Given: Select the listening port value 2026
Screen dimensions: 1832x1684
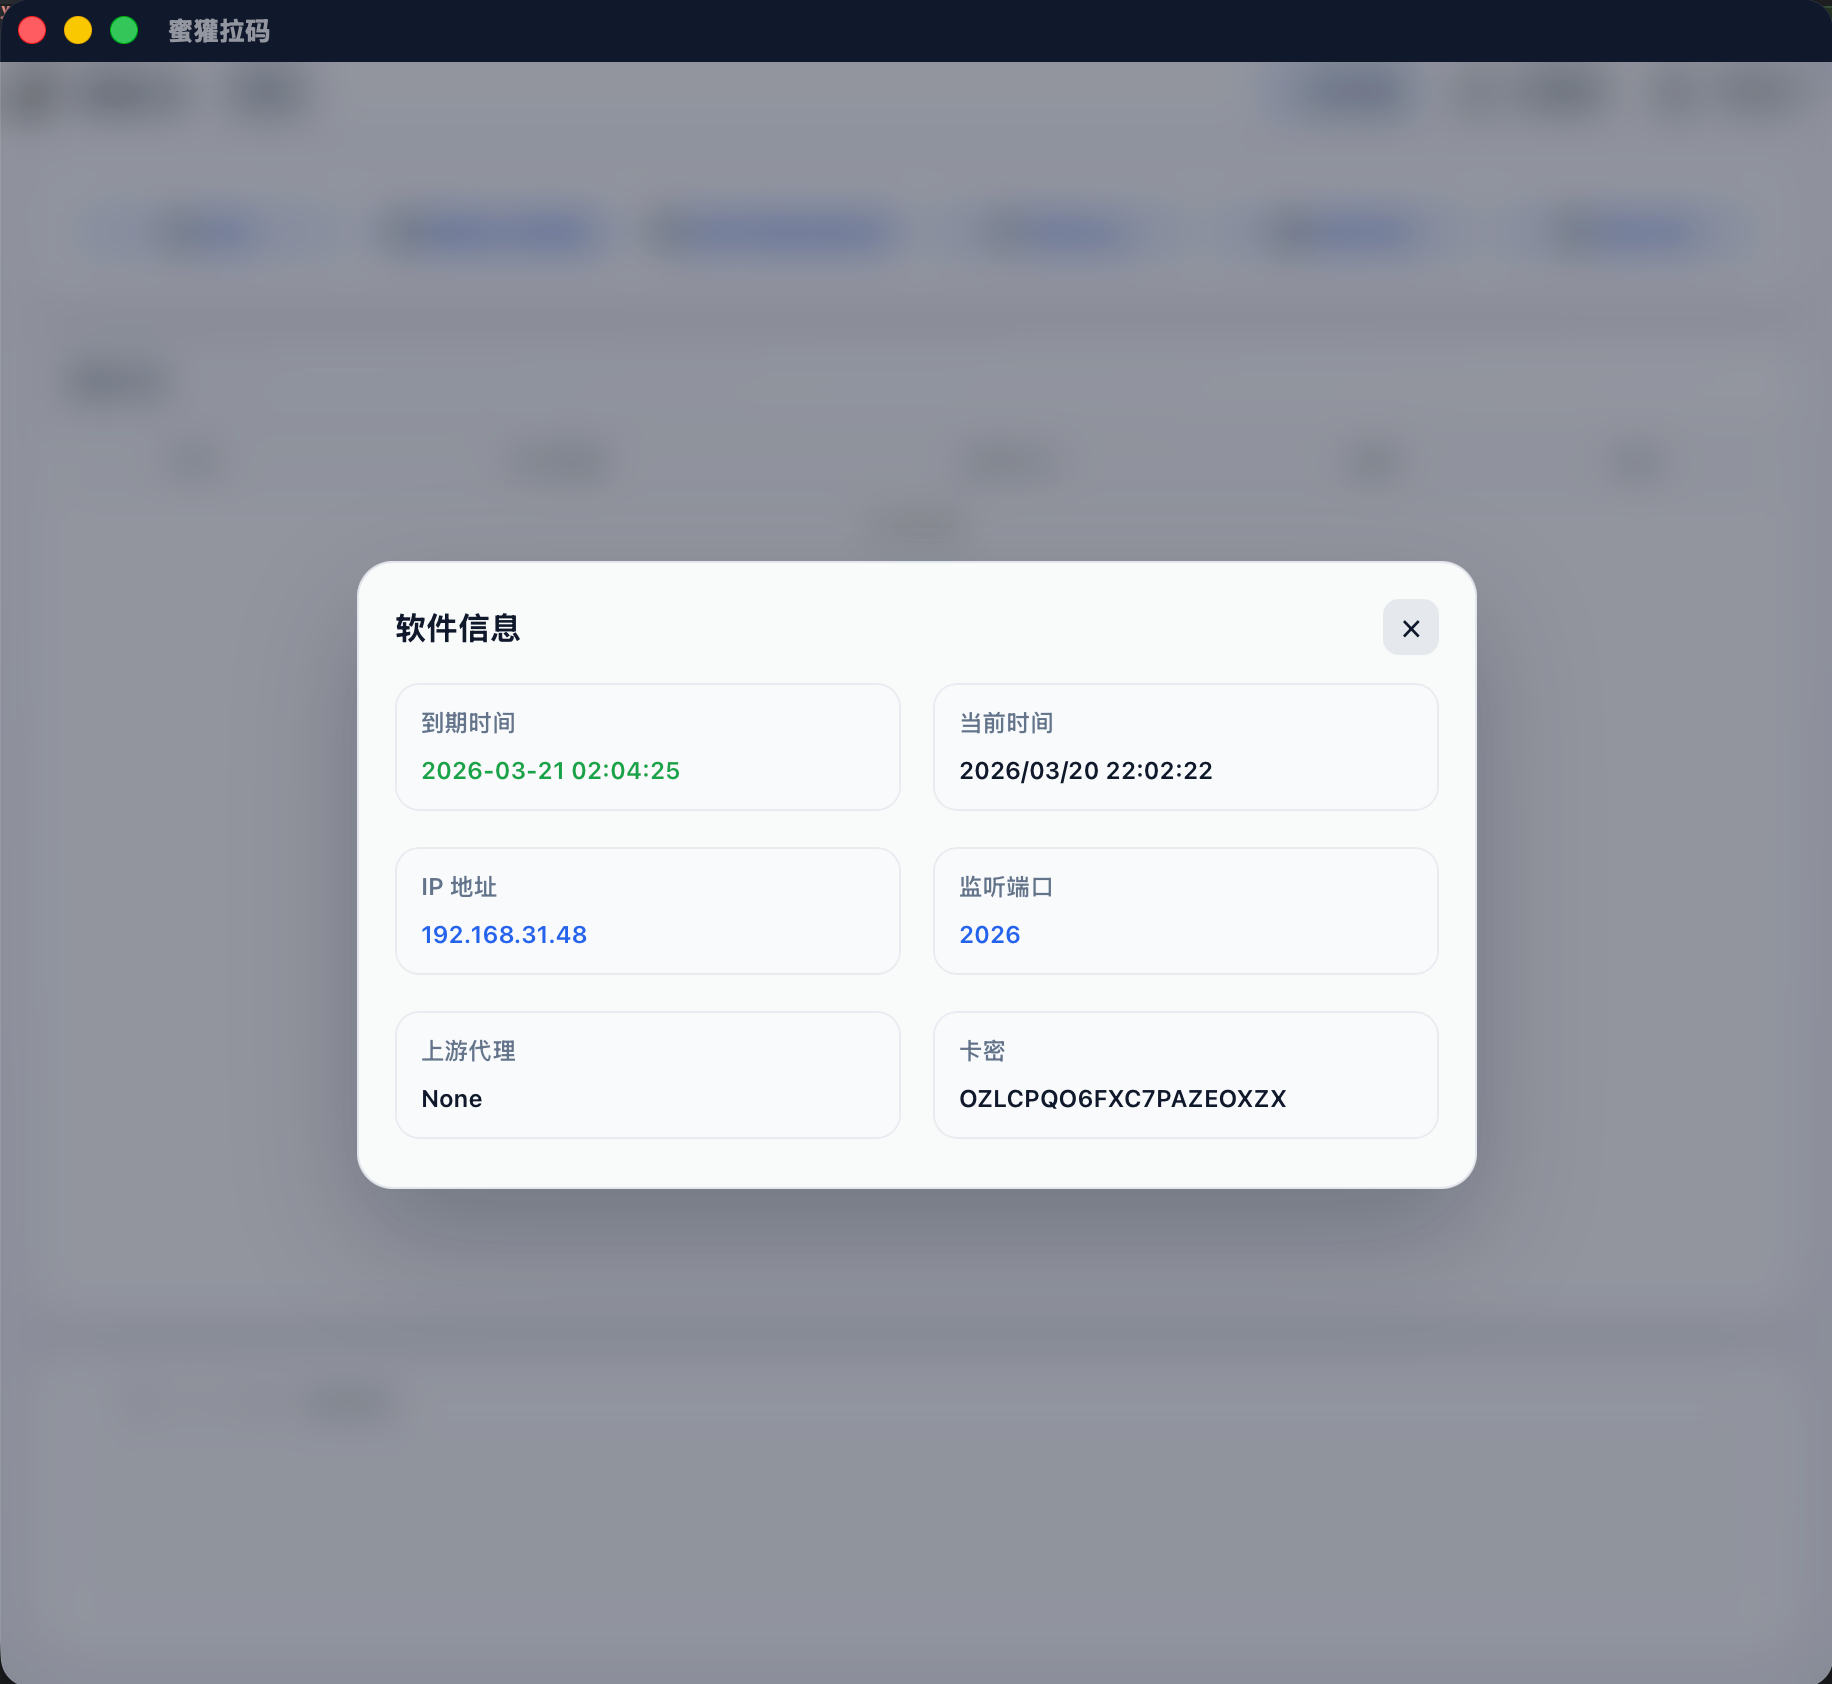Looking at the screenshot, I should (x=989, y=934).
